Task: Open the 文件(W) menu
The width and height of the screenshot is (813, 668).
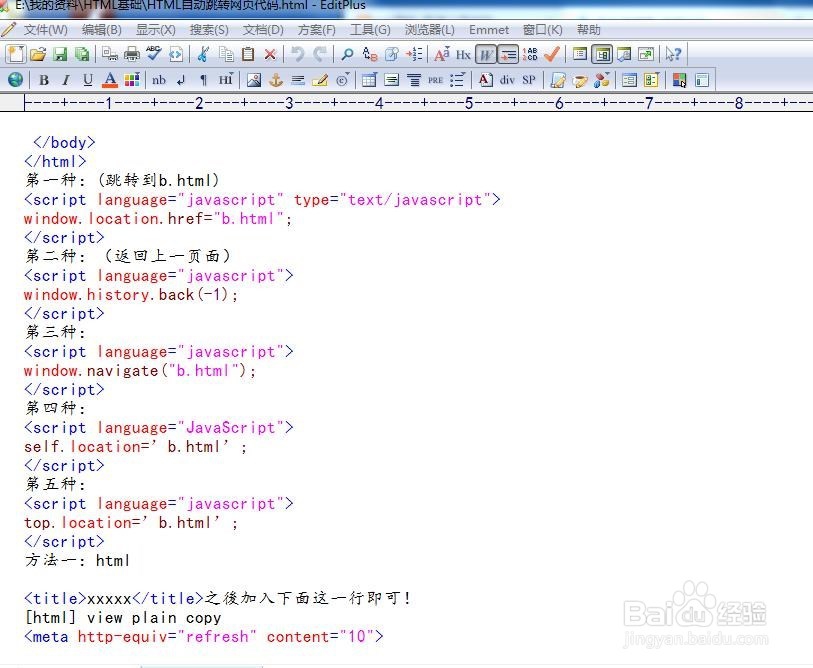Action: pyautogui.click(x=46, y=30)
